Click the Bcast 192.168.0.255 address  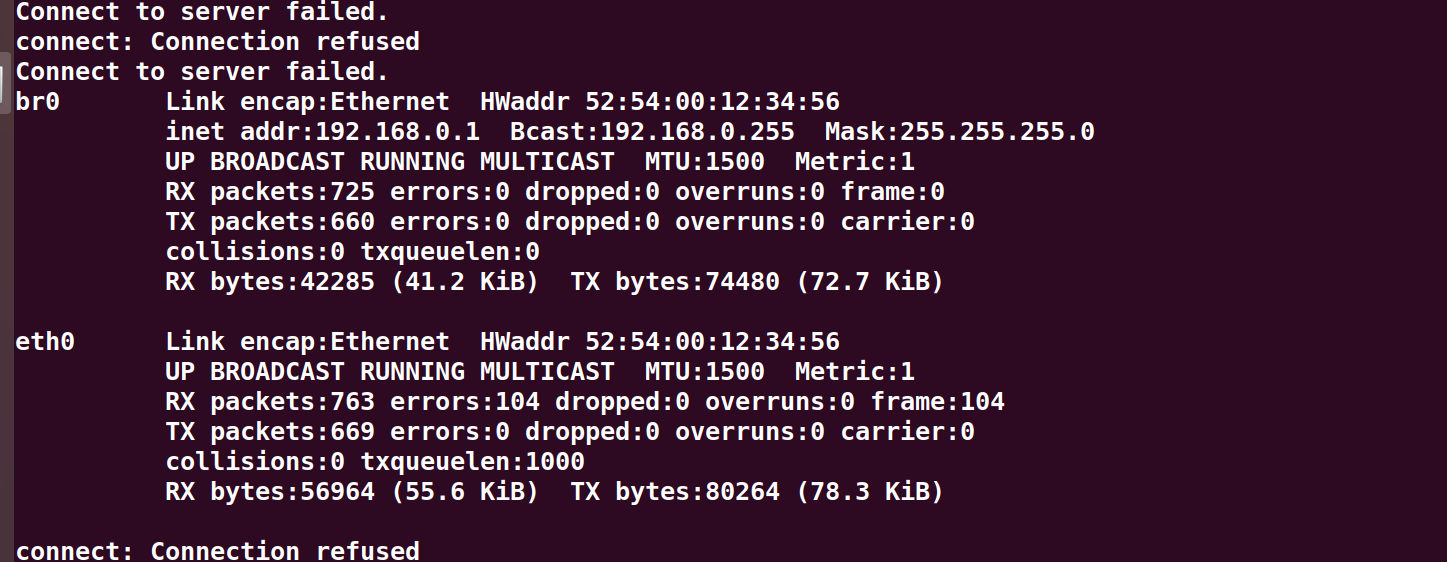coord(652,132)
